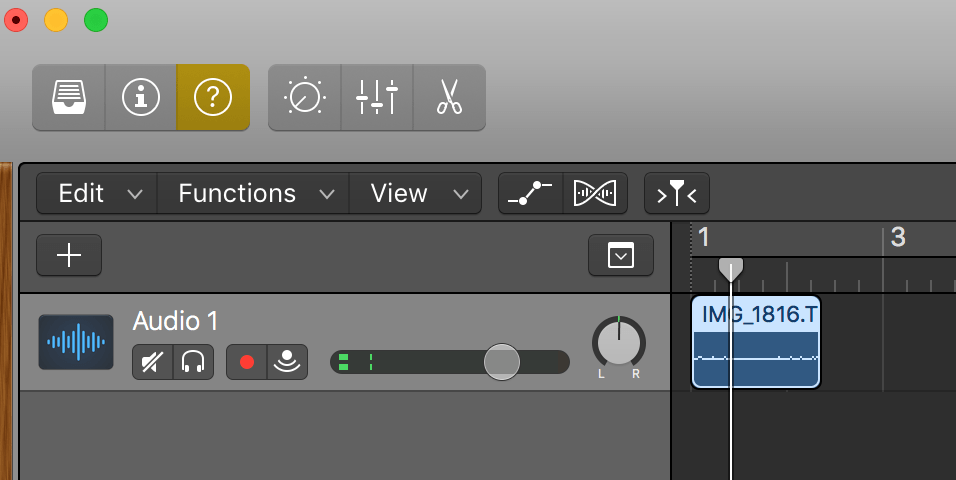956x480 pixels.
Task: Enable Flex editing button
Action: (x=596, y=193)
